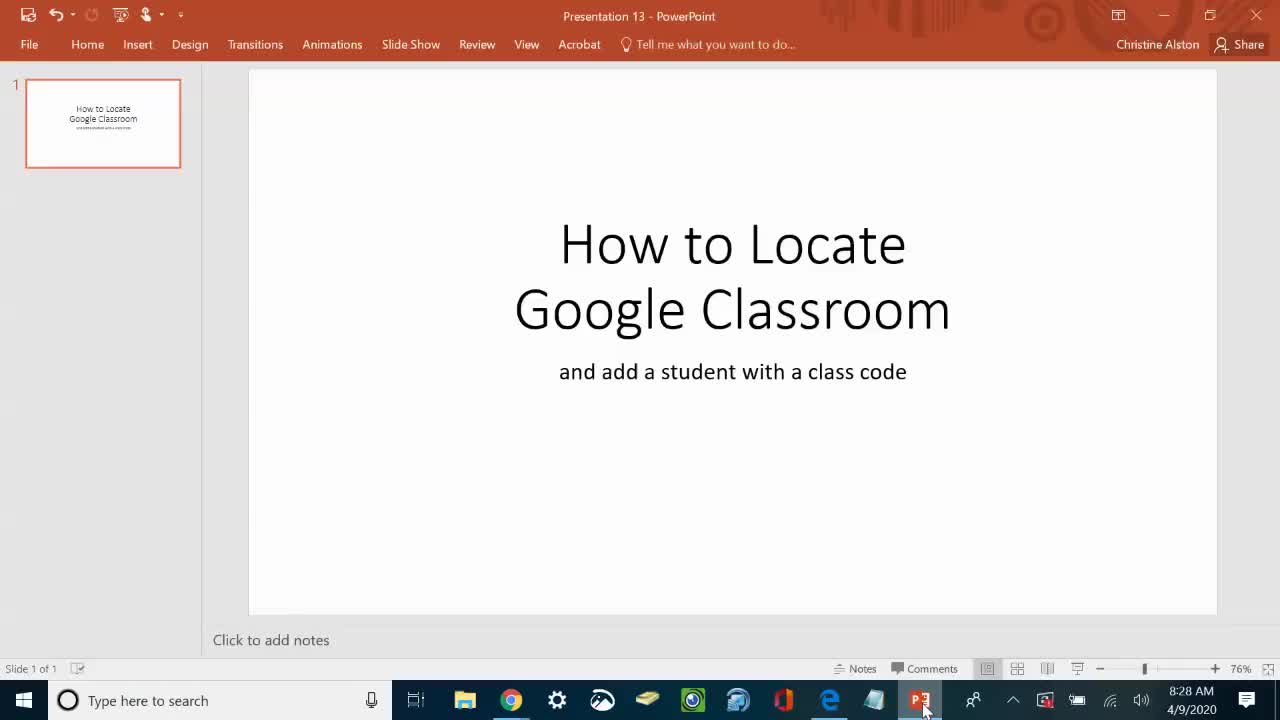
Task: Toggle the Notes pane from status bar
Action: click(x=856, y=669)
